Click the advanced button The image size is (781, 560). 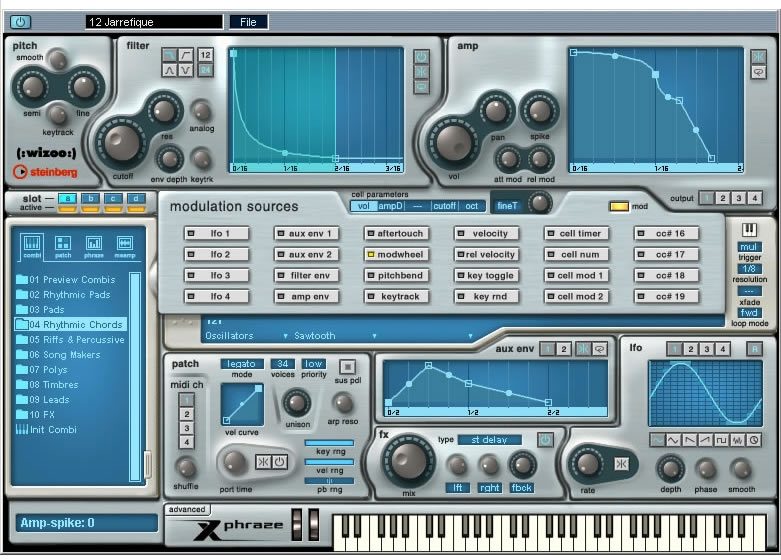point(187,510)
